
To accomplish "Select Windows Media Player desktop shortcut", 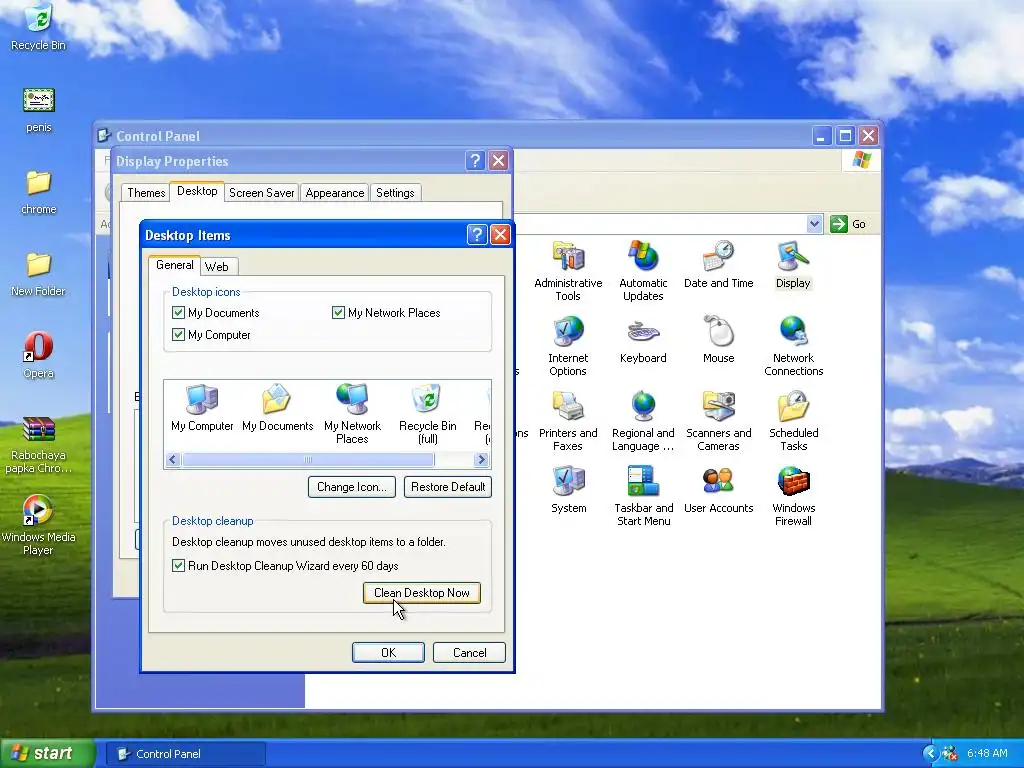I will point(39,526).
